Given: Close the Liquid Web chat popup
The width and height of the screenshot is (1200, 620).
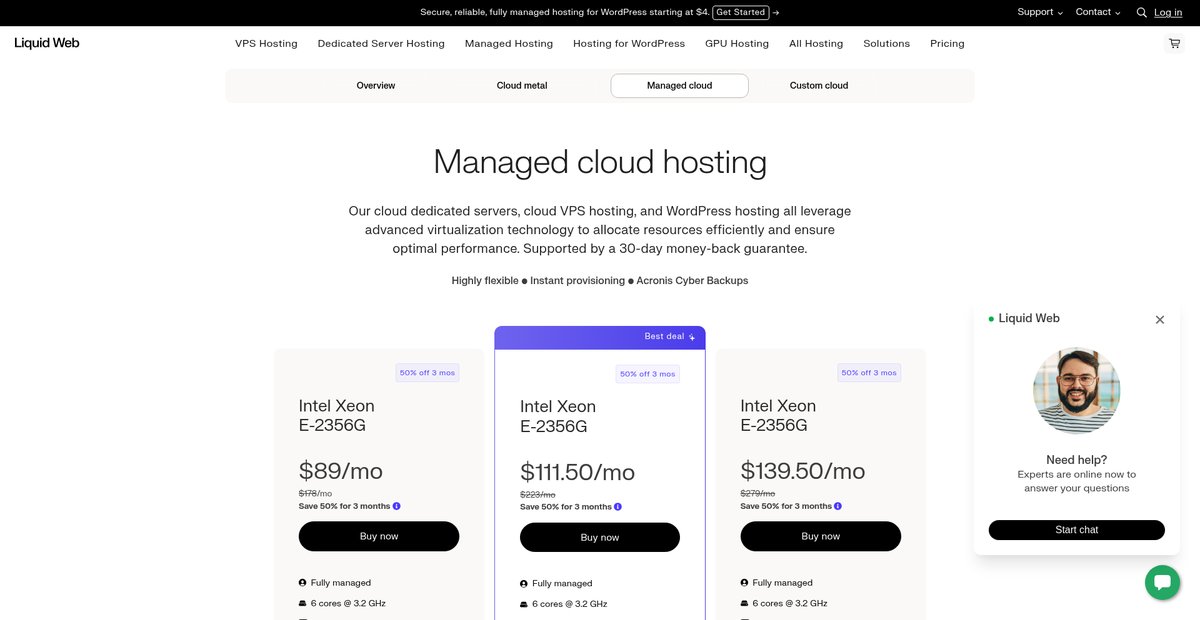Looking at the screenshot, I should [1160, 320].
